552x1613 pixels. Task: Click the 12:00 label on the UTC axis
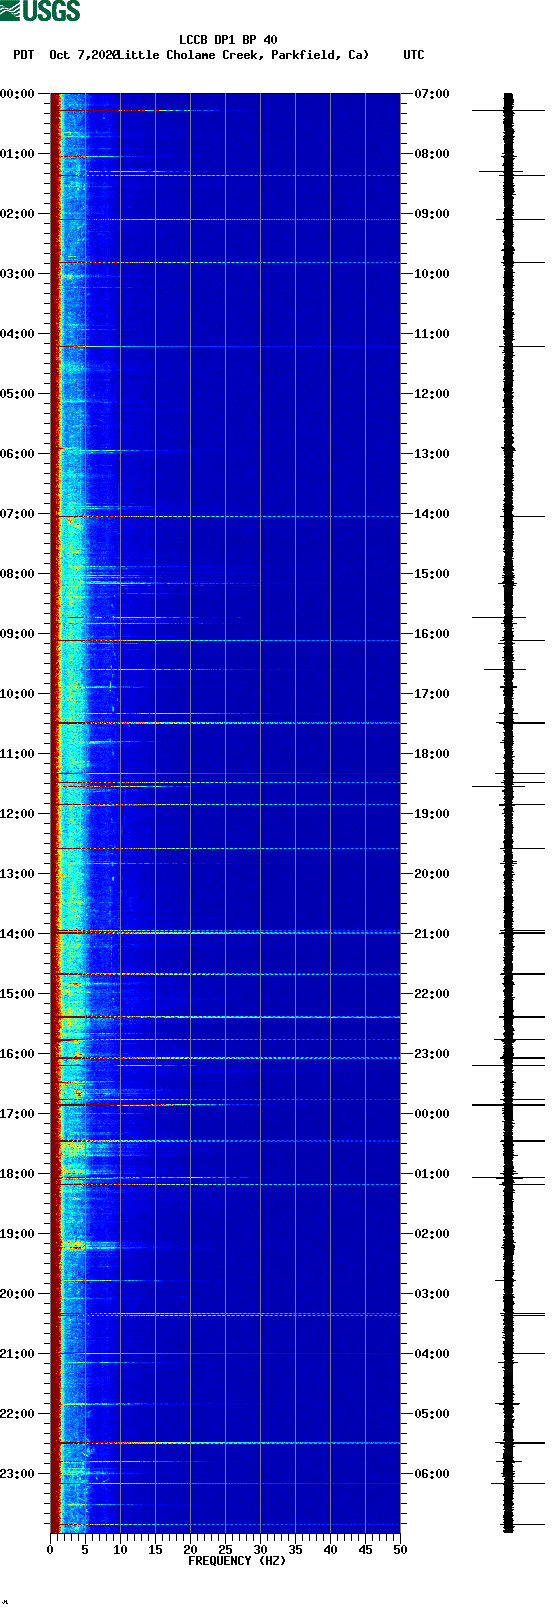click(432, 394)
